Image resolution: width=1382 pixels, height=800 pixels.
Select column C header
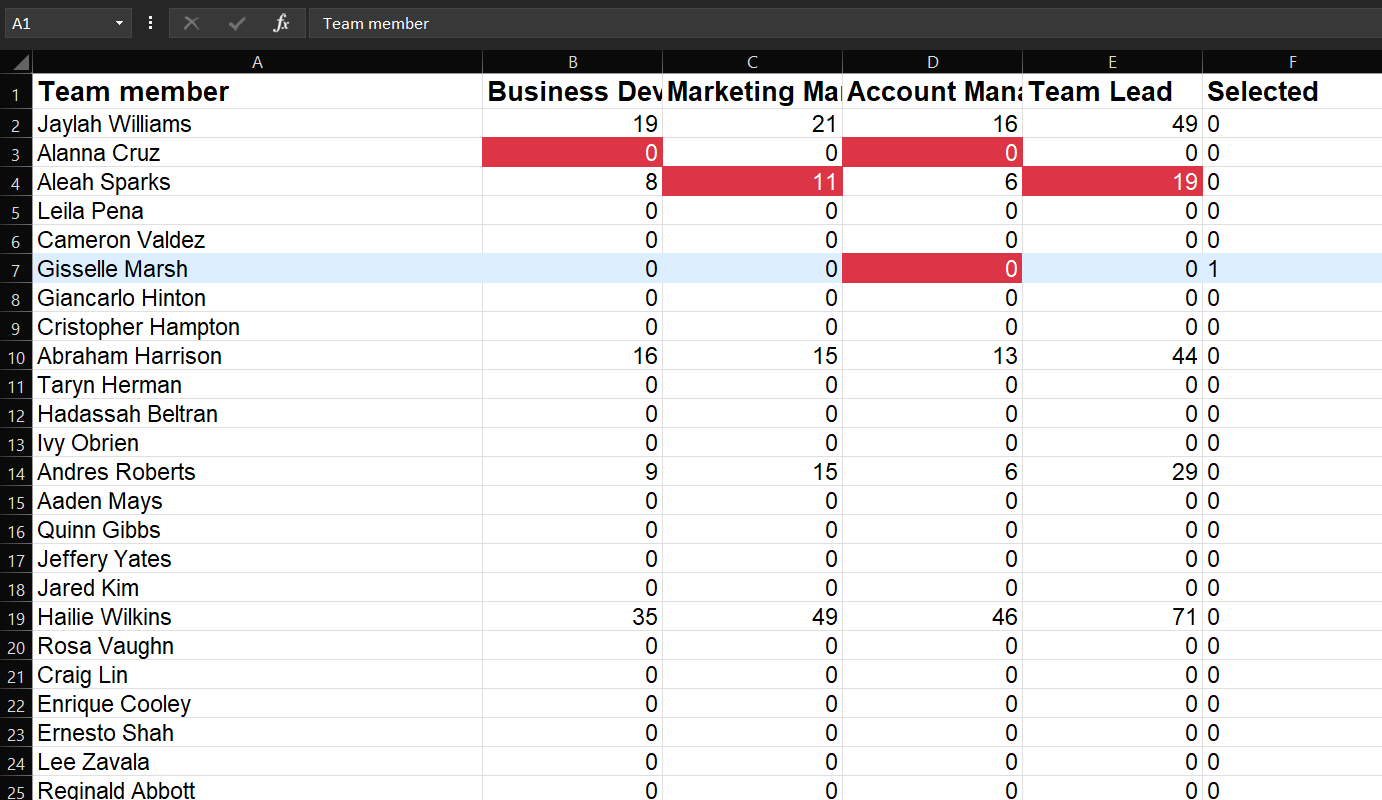click(752, 62)
